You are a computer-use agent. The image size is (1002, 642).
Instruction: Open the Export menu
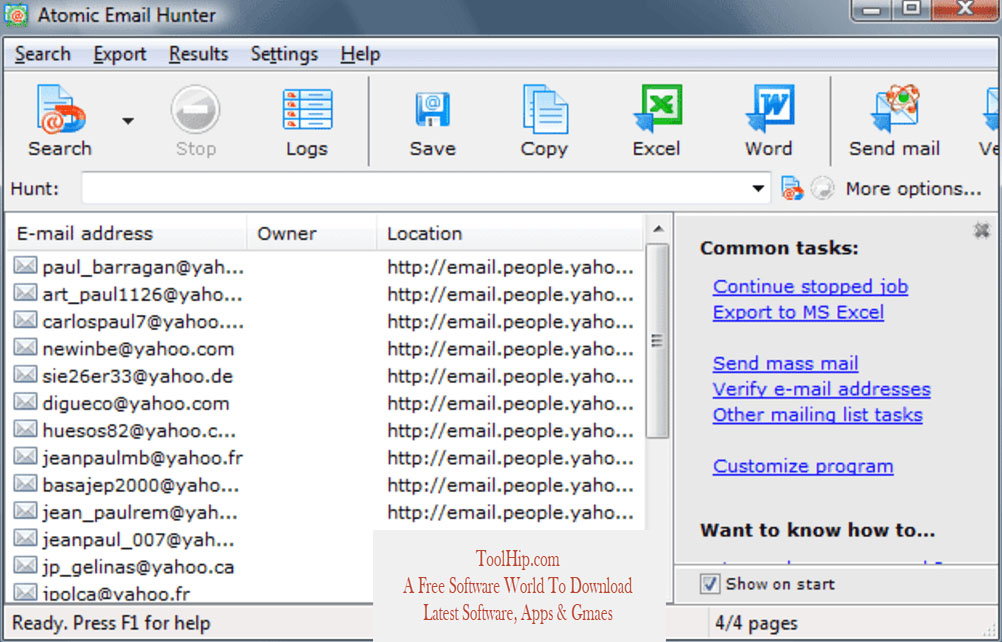pyautogui.click(x=119, y=54)
